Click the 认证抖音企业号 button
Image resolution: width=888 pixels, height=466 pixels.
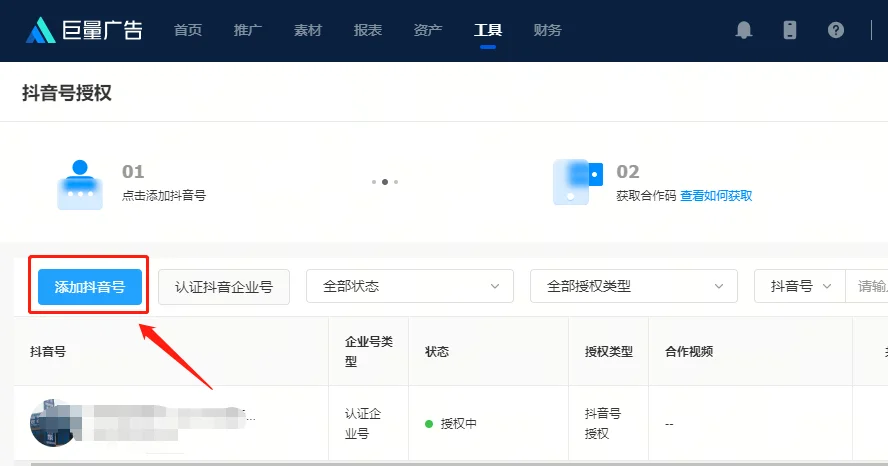pos(224,286)
